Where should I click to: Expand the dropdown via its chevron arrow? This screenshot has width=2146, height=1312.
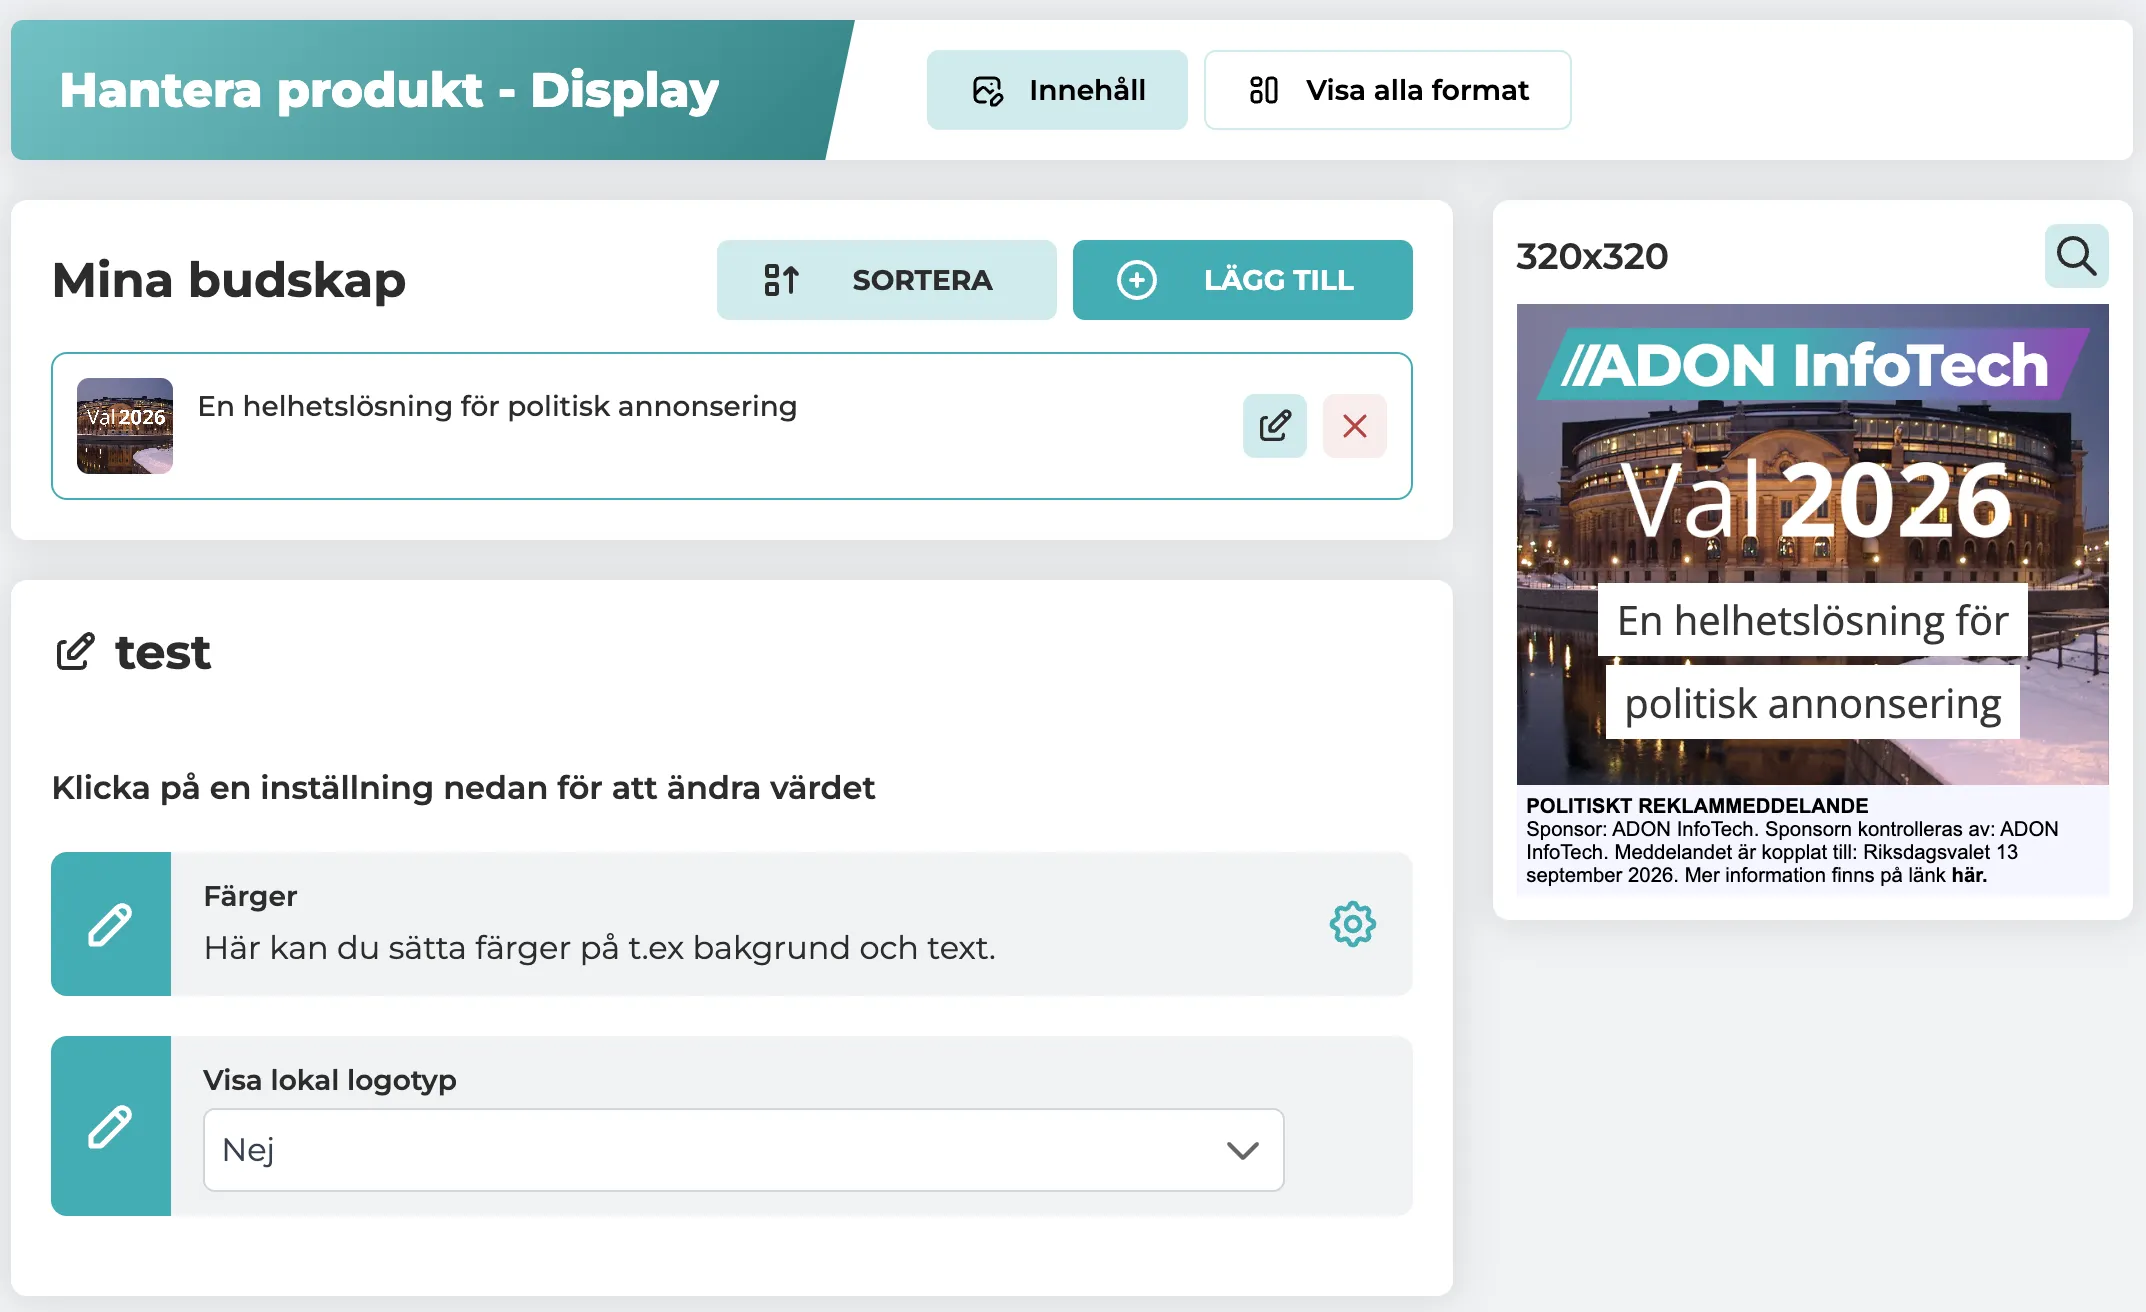click(1243, 1150)
